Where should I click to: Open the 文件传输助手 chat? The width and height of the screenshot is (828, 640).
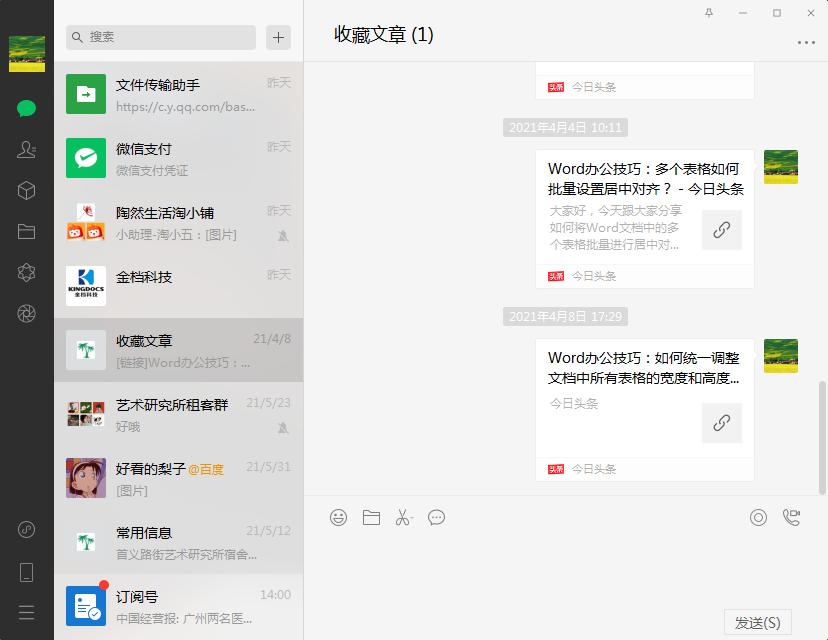coord(178,94)
